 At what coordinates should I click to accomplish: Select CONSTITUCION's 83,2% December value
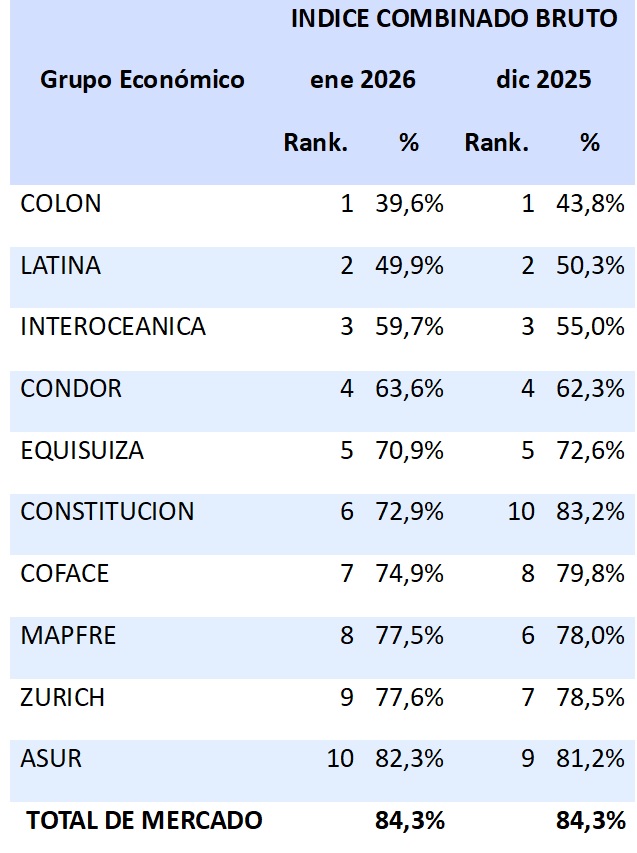[590, 512]
